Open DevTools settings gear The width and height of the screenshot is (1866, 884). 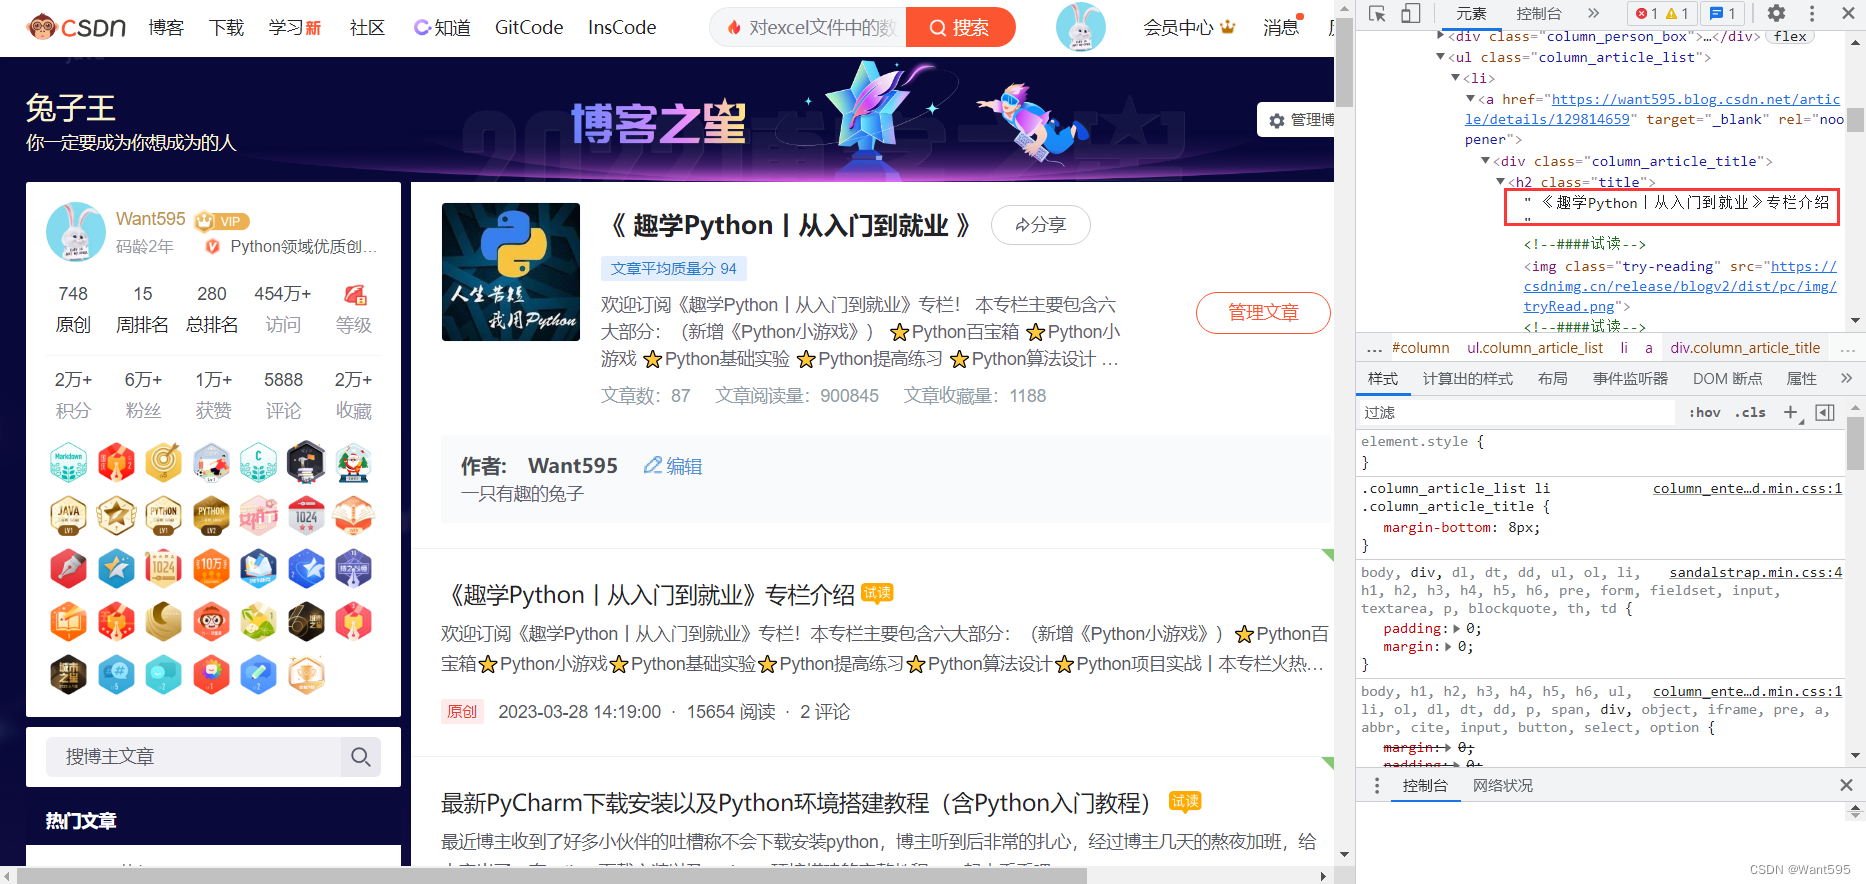click(x=1776, y=13)
